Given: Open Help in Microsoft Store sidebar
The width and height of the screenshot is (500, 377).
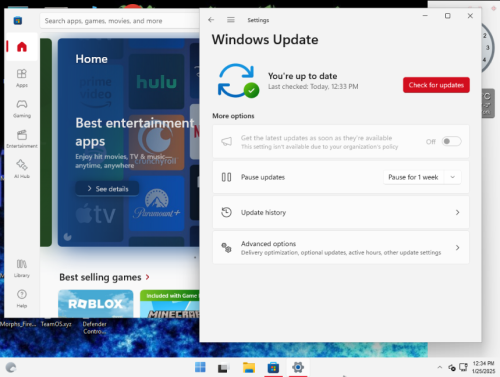Looking at the screenshot, I should (22, 299).
